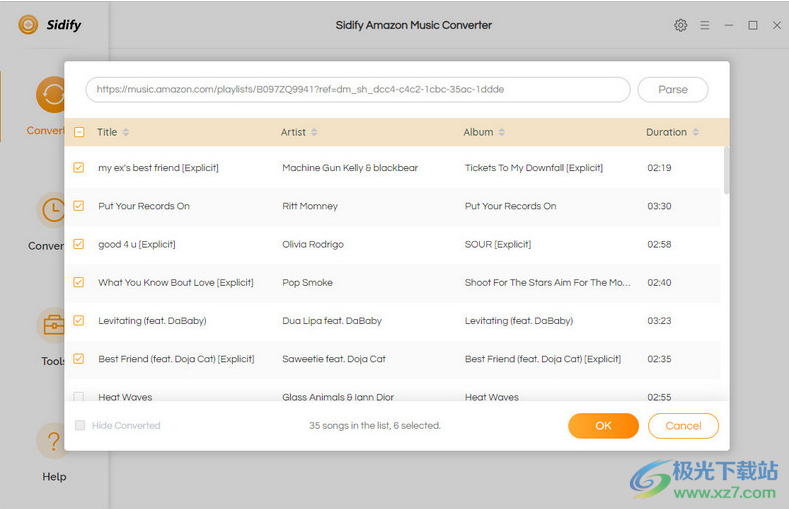The width and height of the screenshot is (789, 509).
Task: Click artist Olivia Rodrigo
Action: [x=313, y=244]
